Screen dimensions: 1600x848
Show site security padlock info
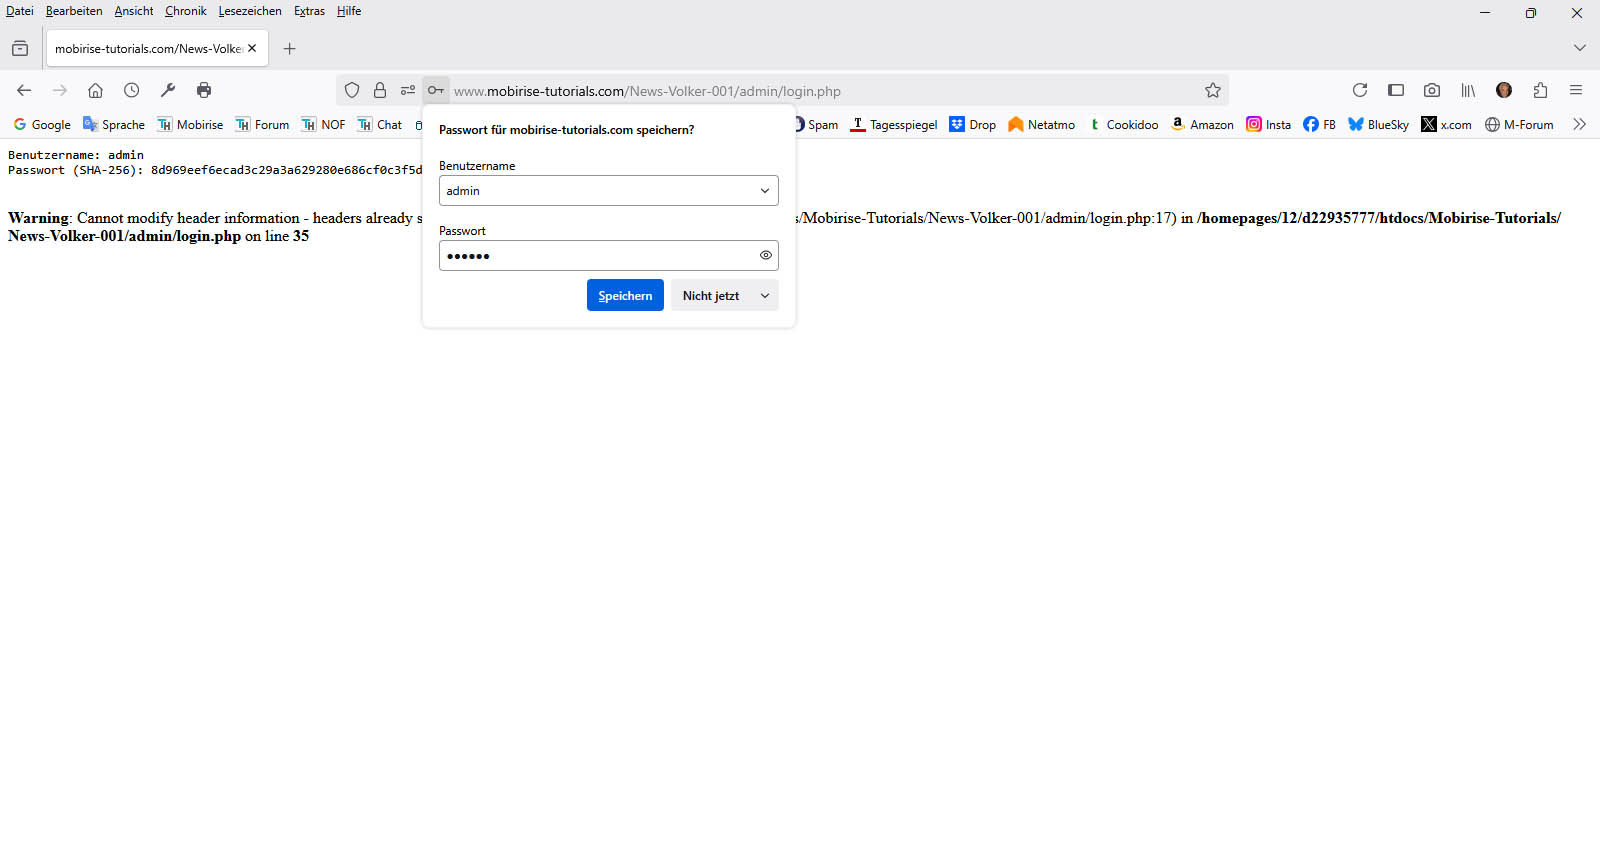pyautogui.click(x=380, y=90)
